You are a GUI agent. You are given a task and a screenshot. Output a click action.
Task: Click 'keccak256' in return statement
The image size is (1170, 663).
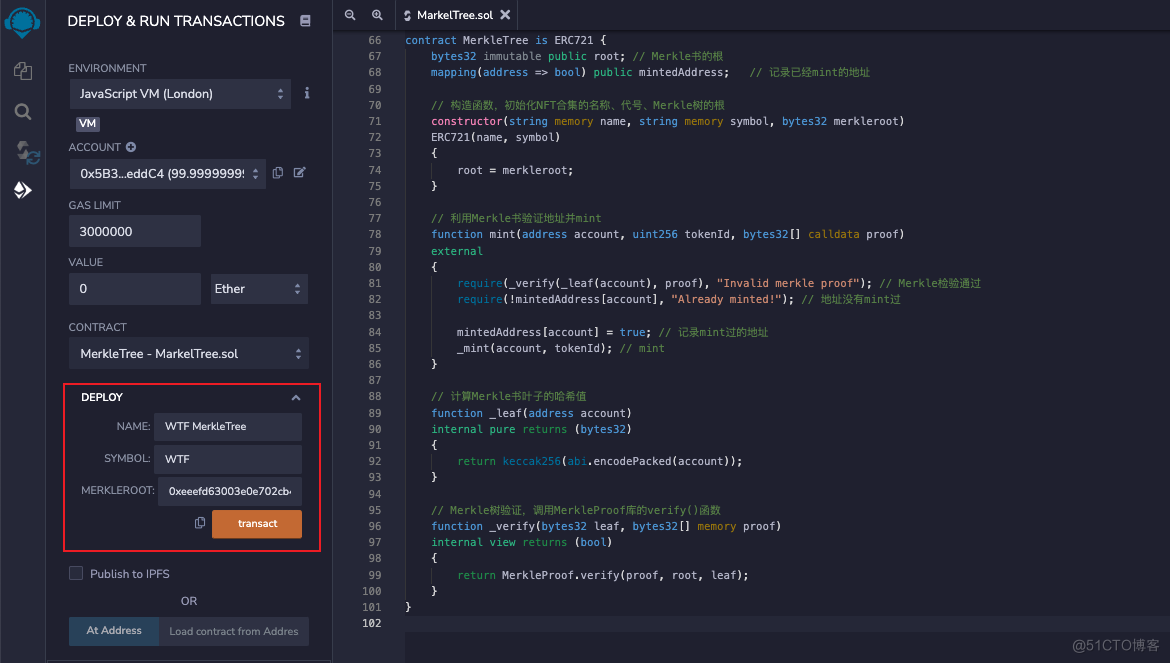[x=531, y=461]
